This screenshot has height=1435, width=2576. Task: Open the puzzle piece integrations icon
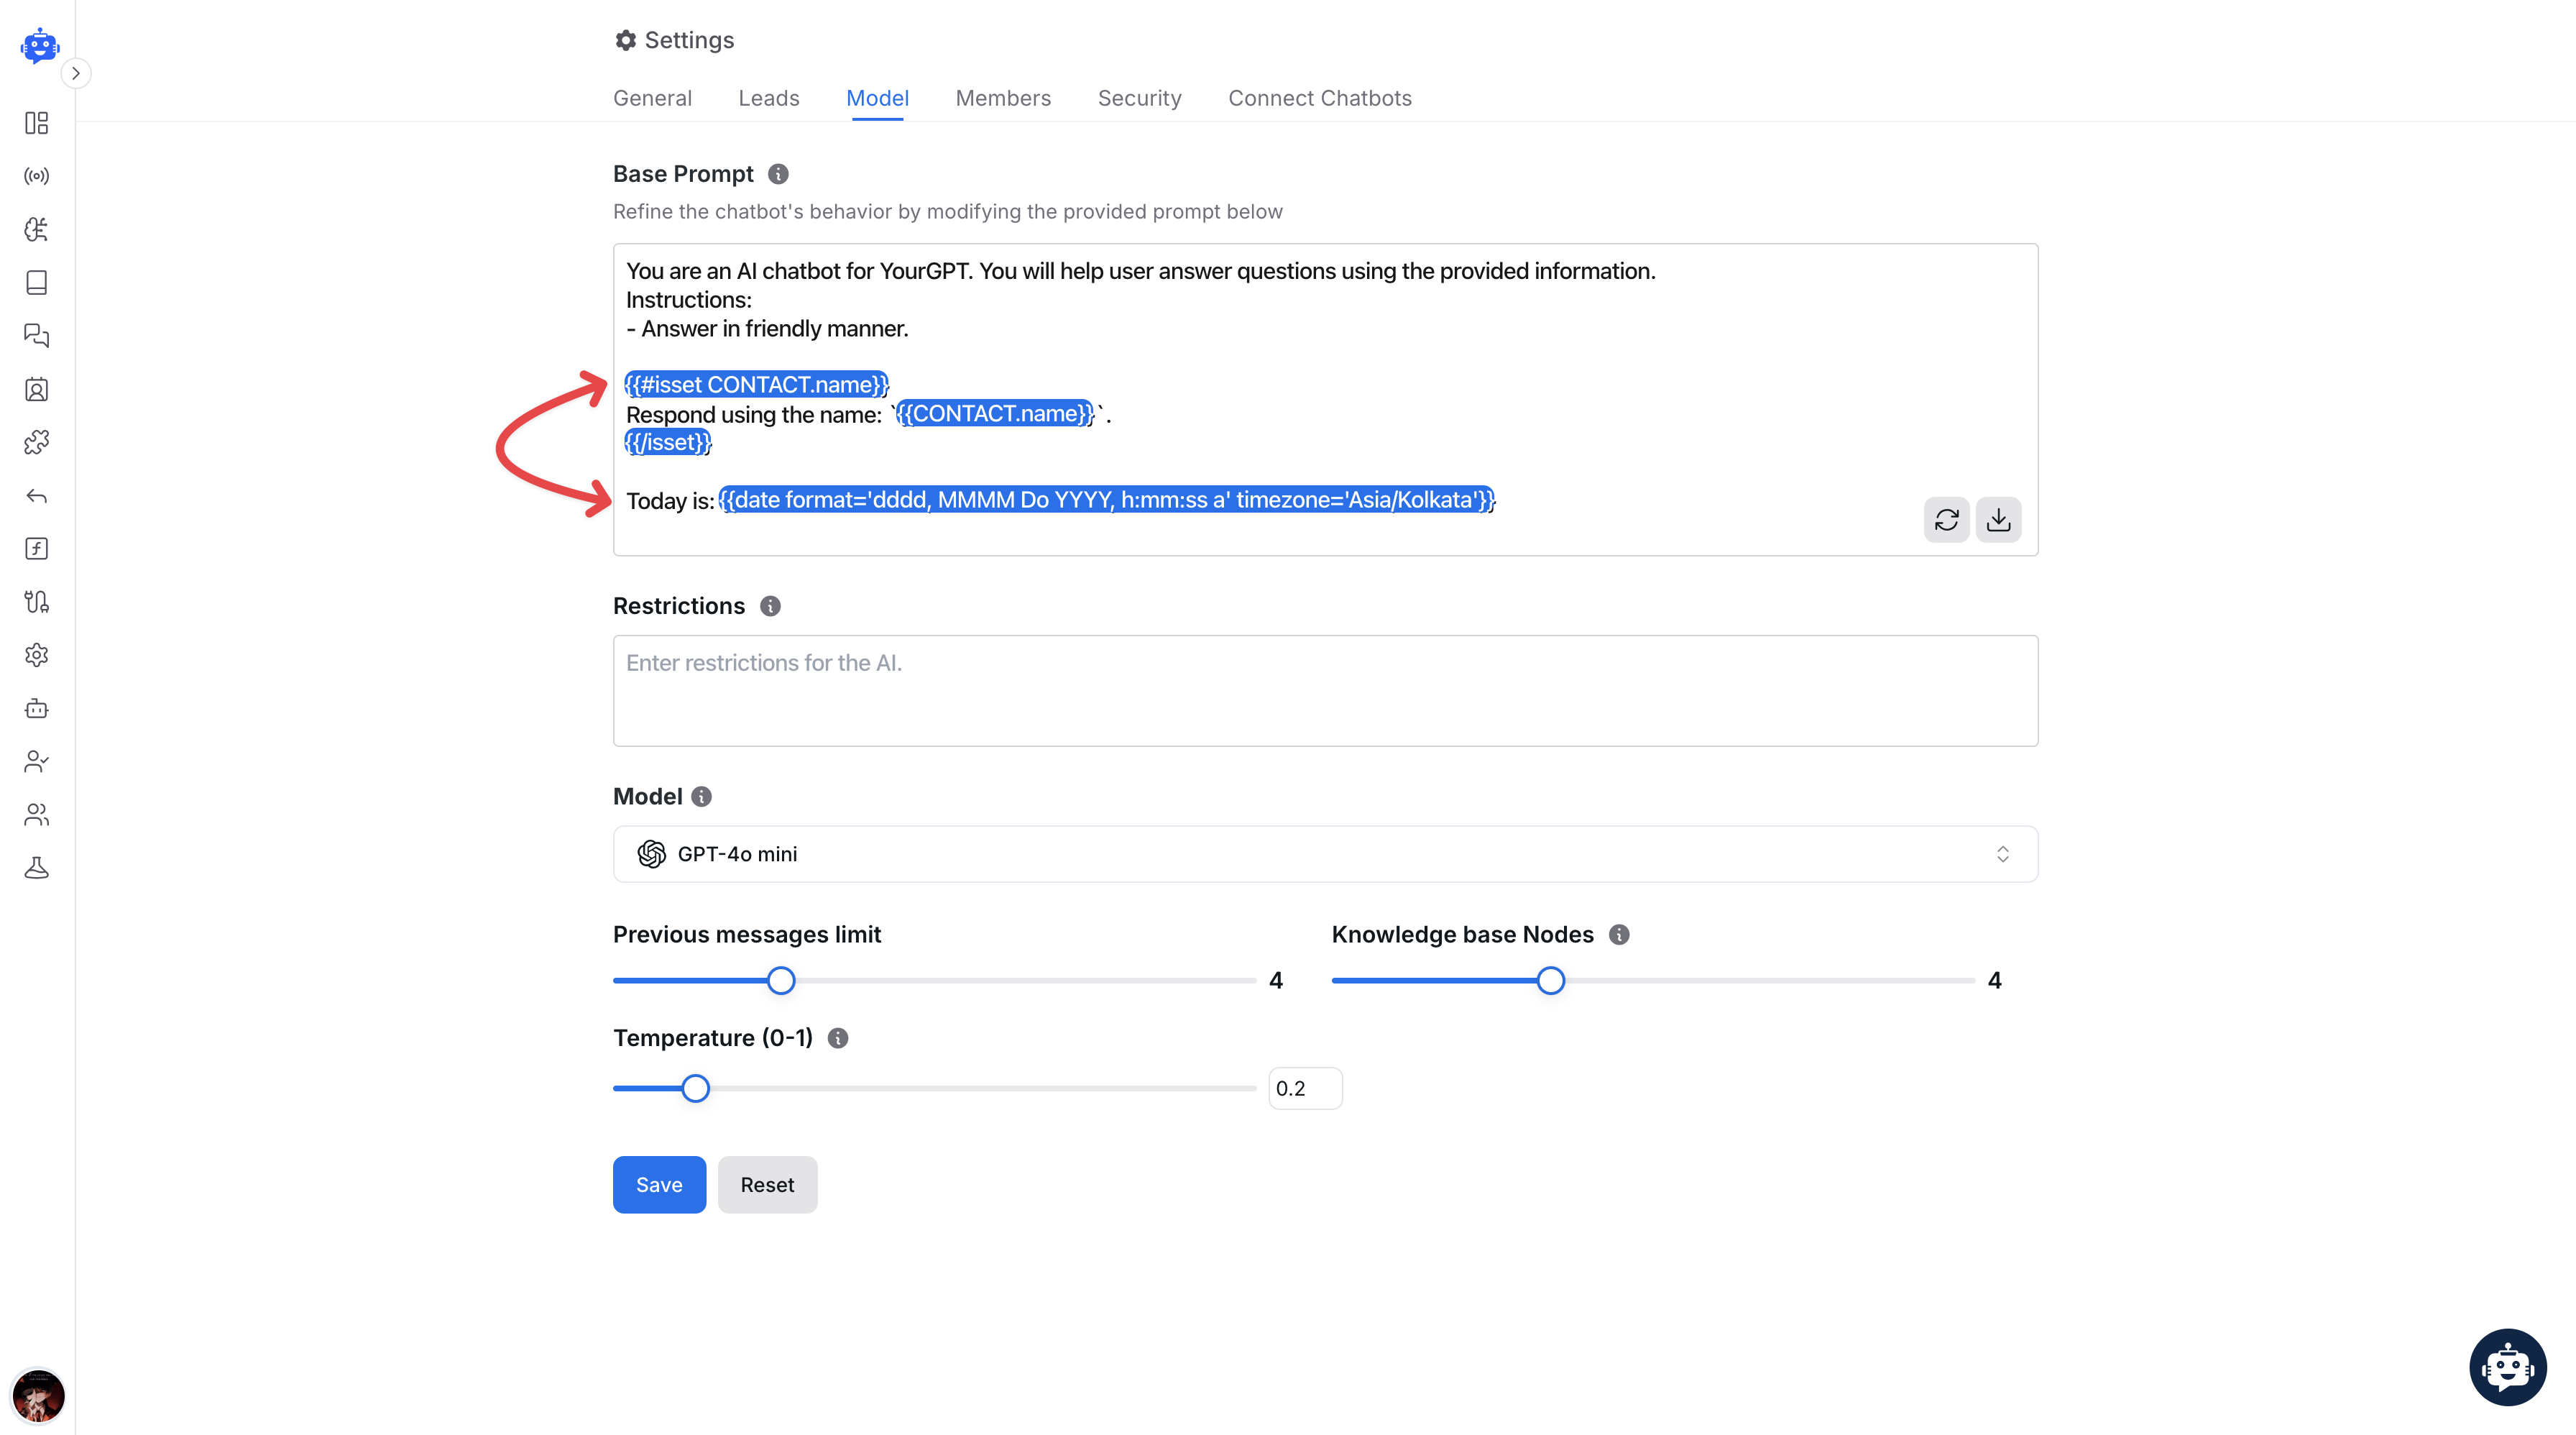coord(37,442)
